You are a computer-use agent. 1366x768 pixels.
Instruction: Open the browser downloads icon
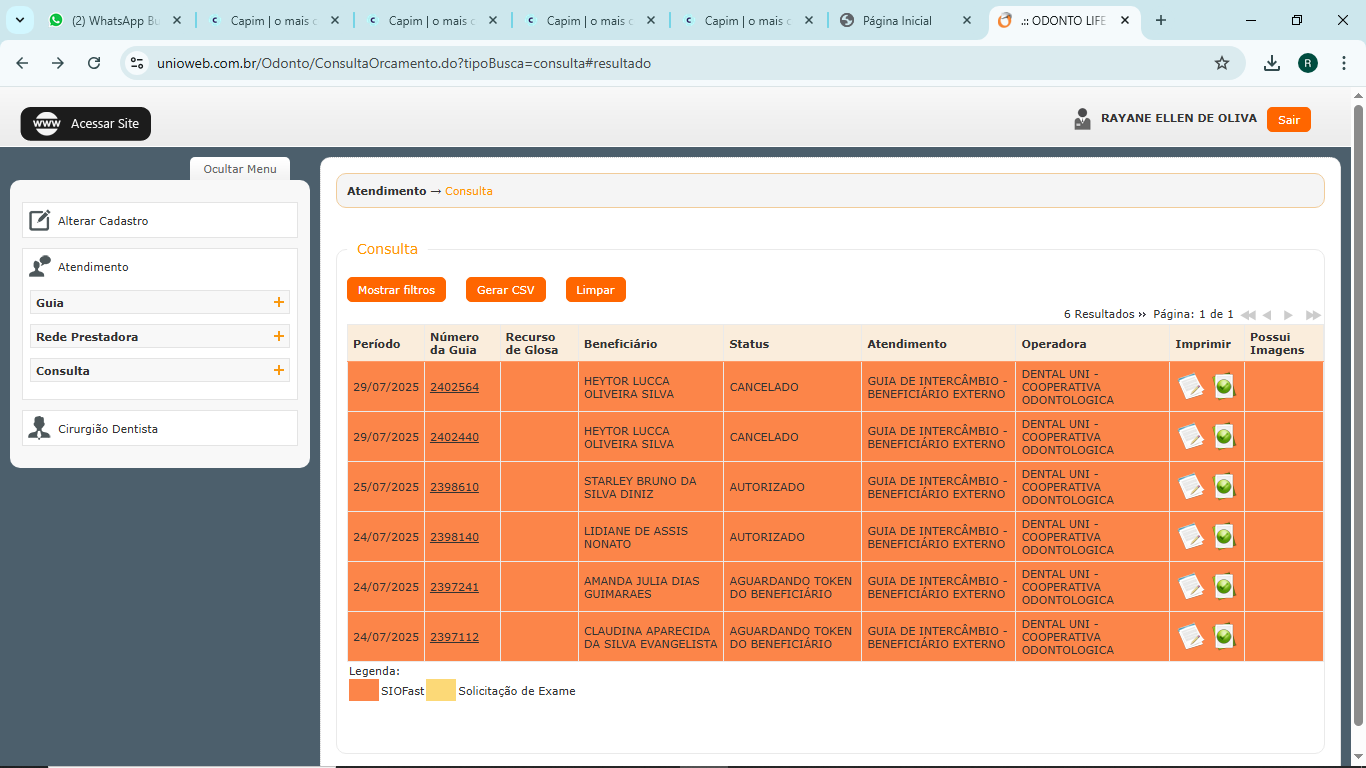pyautogui.click(x=1271, y=63)
